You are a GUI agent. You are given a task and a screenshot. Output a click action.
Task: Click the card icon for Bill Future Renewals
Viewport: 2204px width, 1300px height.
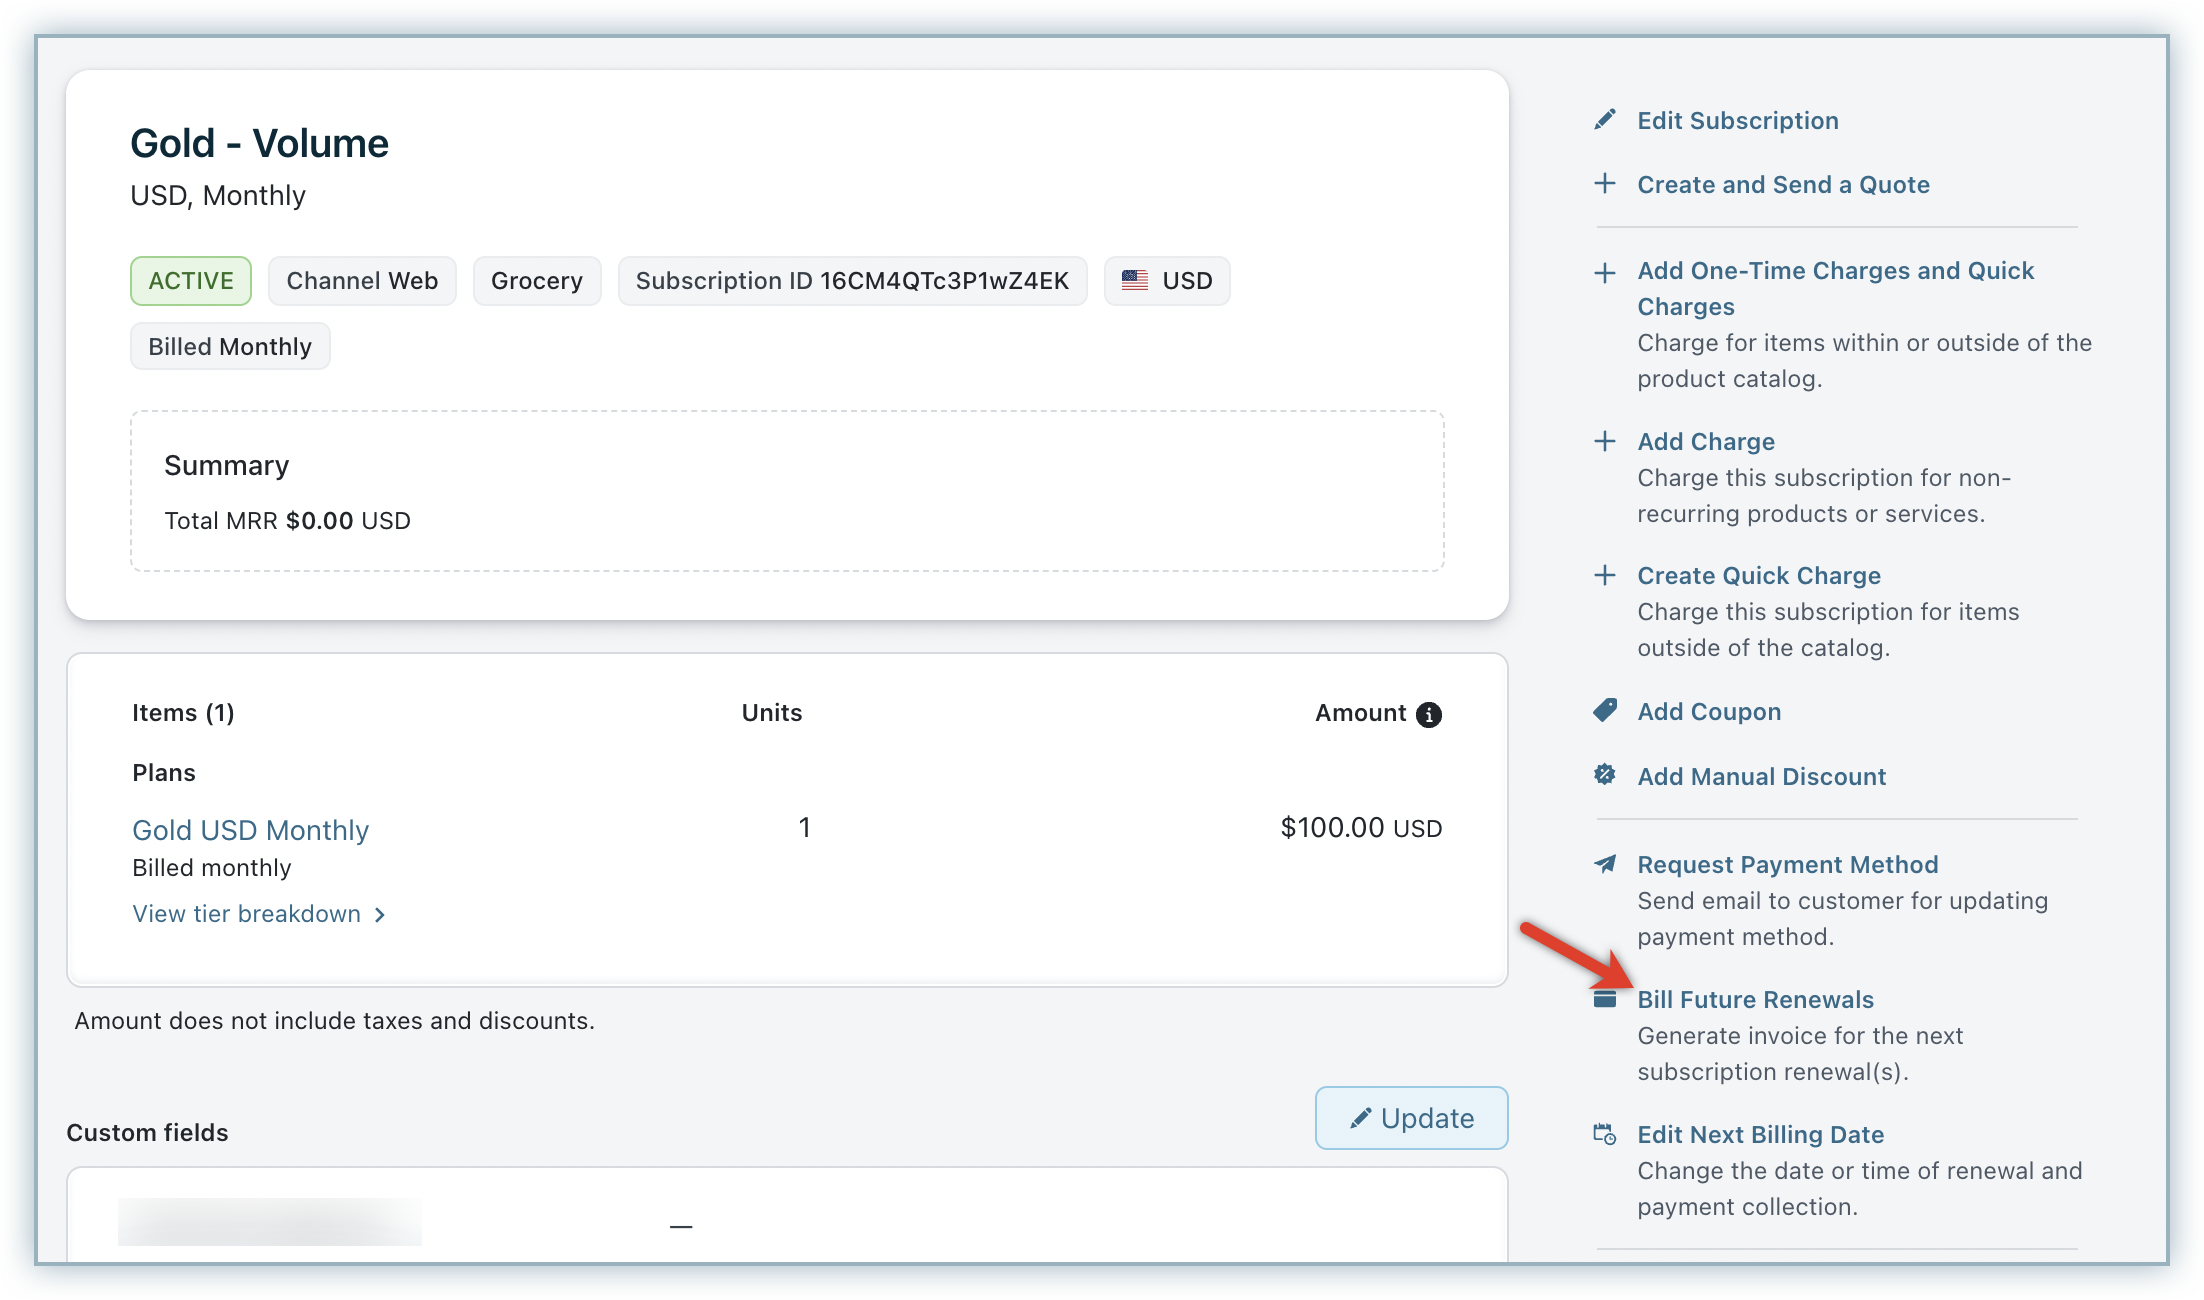pos(1604,999)
